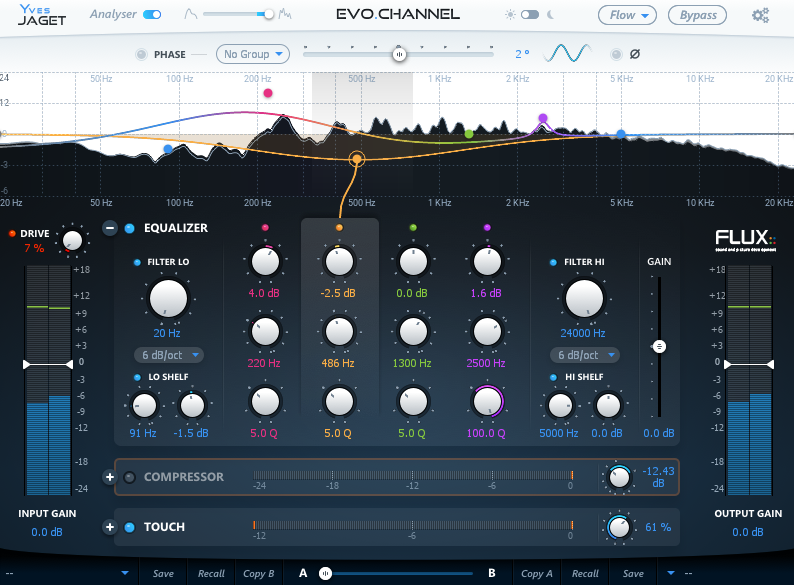Click the Touch amount knob

pyautogui.click(x=619, y=527)
